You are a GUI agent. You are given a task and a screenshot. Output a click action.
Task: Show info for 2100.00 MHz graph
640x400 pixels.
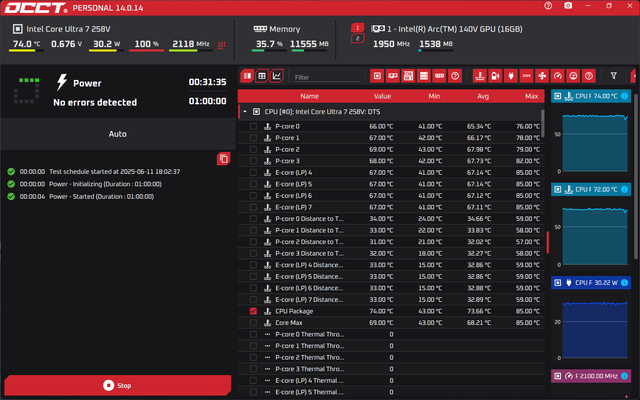(624, 376)
